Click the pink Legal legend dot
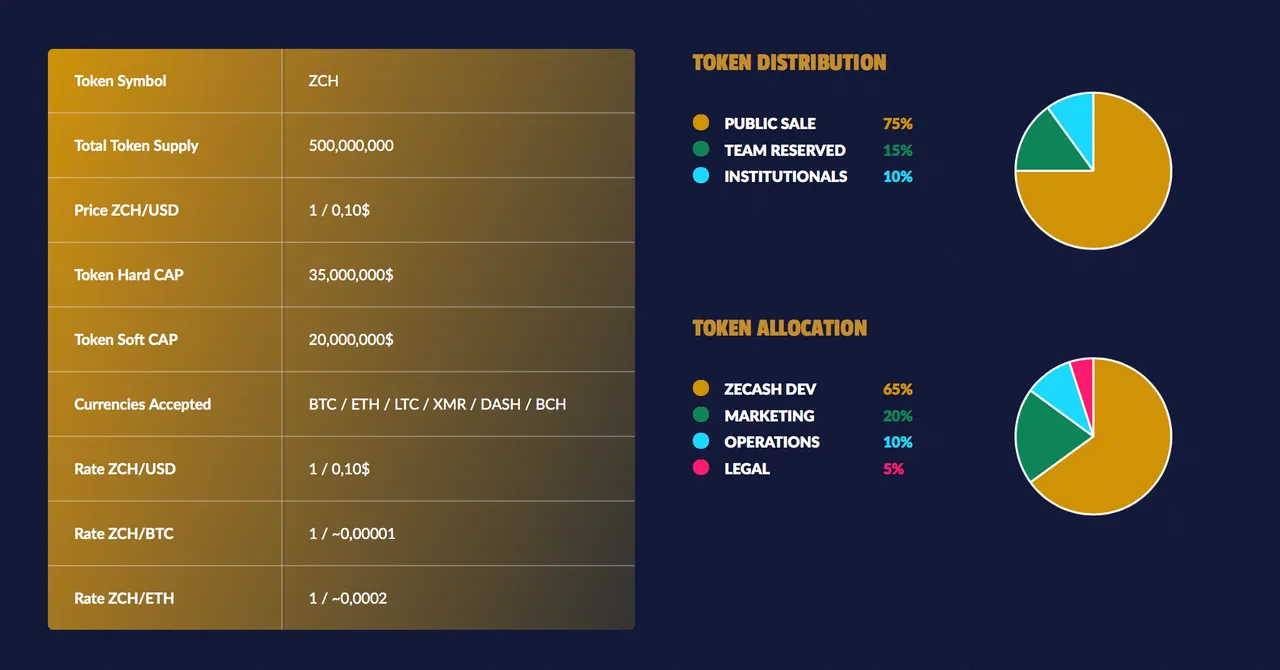Image resolution: width=1280 pixels, height=670 pixels. pos(701,468)
